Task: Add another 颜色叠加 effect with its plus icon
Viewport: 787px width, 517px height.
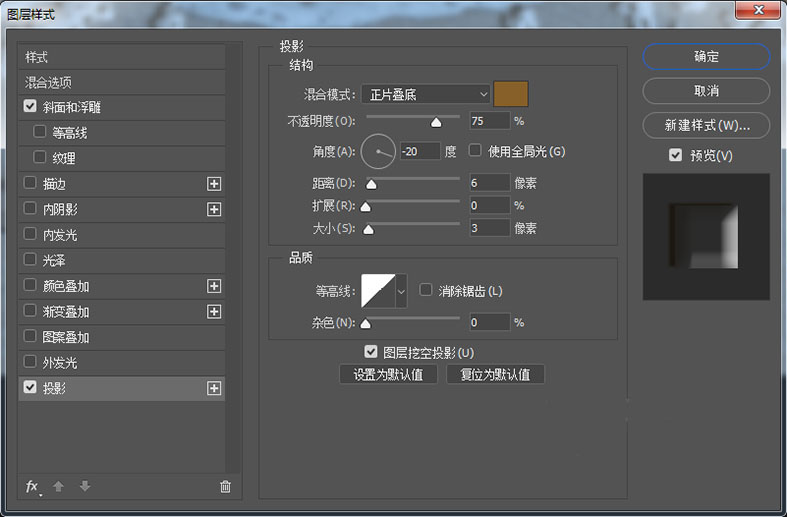Action: [x=214, y=286]
